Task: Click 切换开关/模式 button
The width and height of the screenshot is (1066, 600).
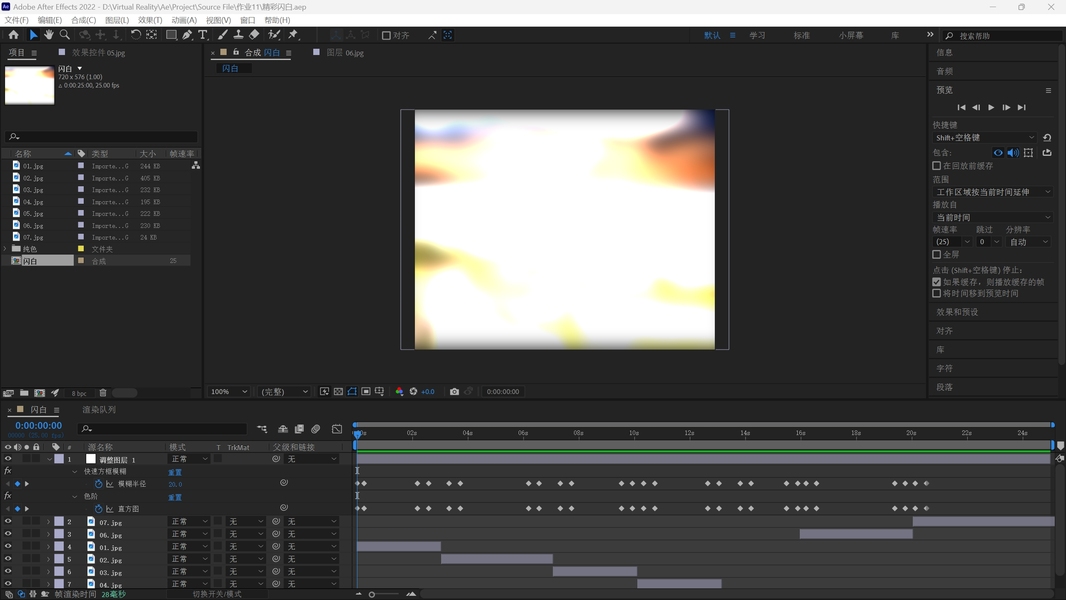Action: (x=217, y=594)
